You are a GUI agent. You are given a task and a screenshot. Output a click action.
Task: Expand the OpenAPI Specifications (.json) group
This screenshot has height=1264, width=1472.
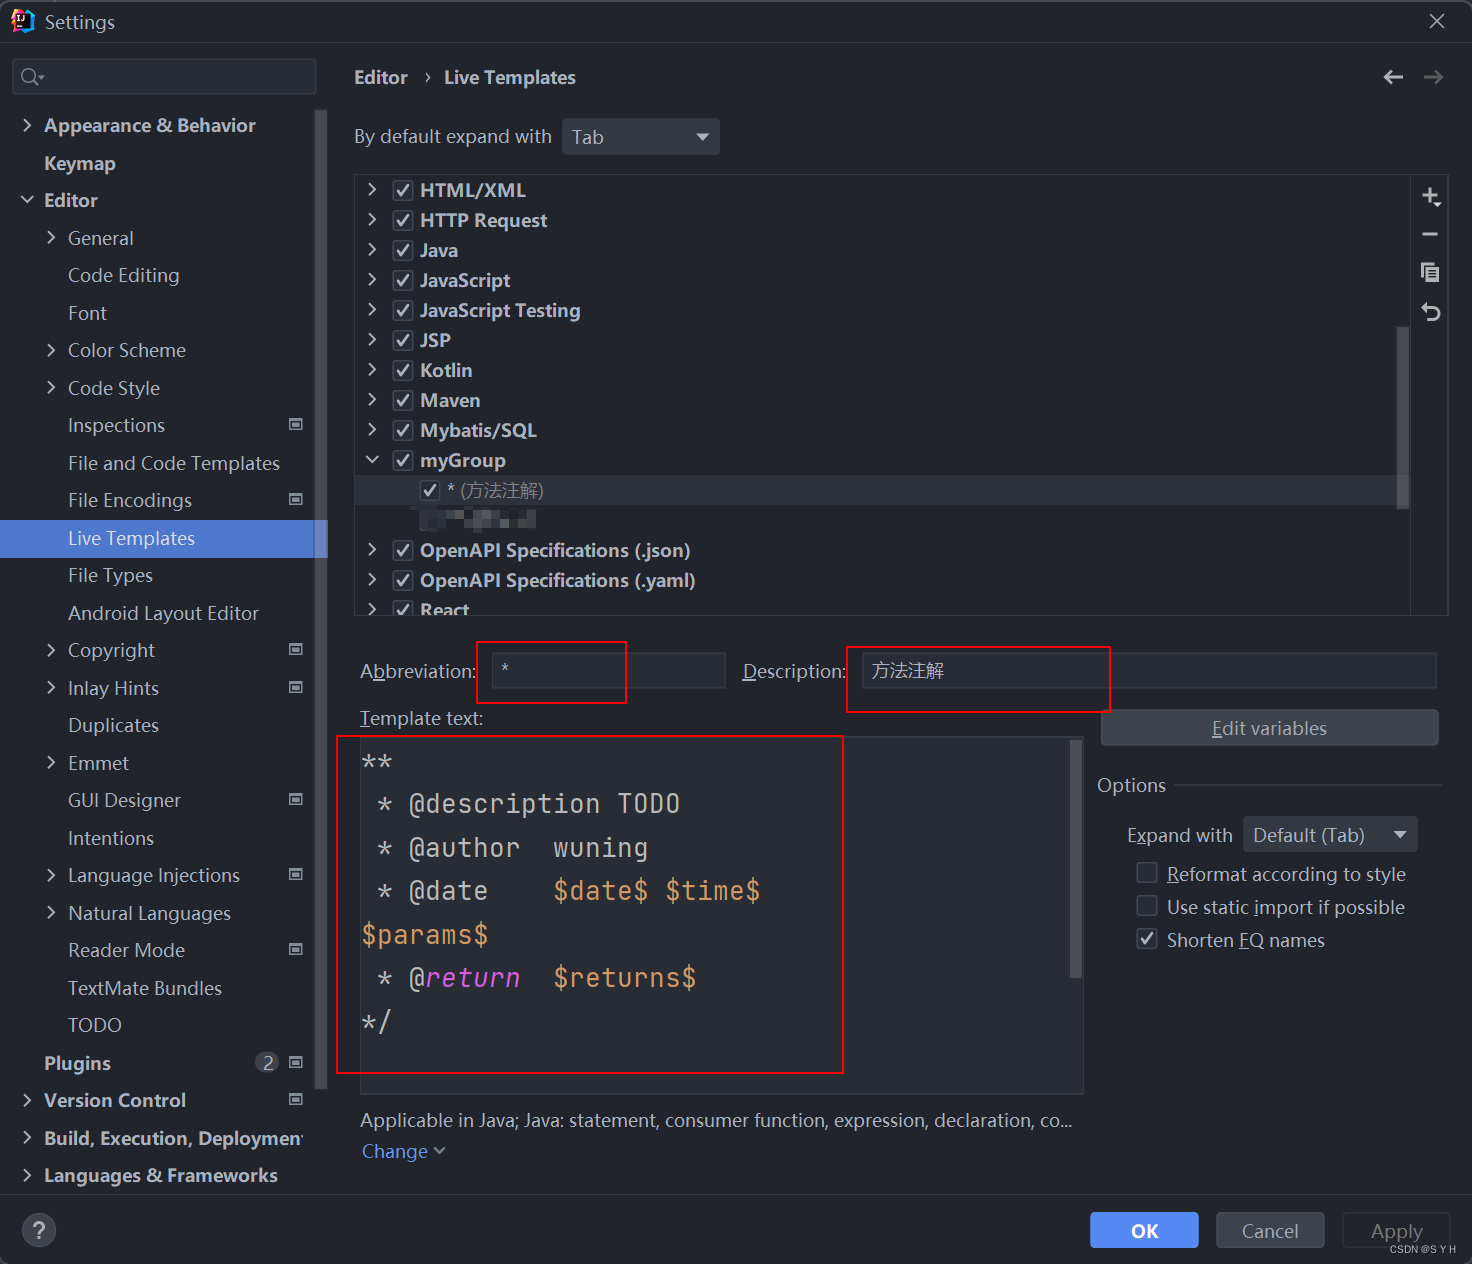coord(372,550)
